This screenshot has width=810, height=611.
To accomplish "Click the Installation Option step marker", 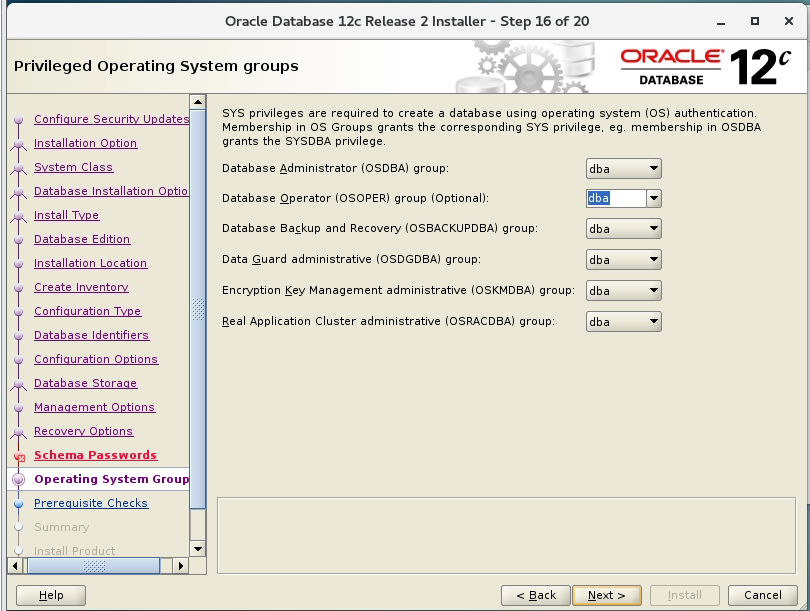I will [19, 144].
